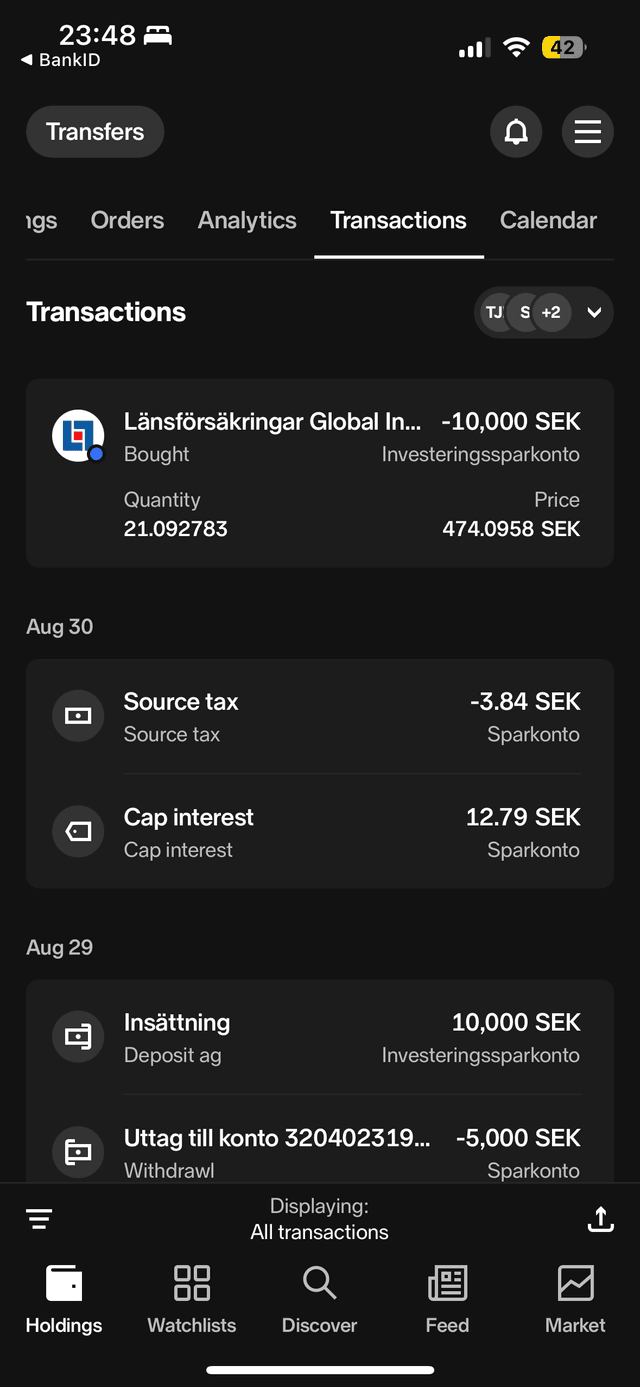Open the Feed news section

(447, 1299)
